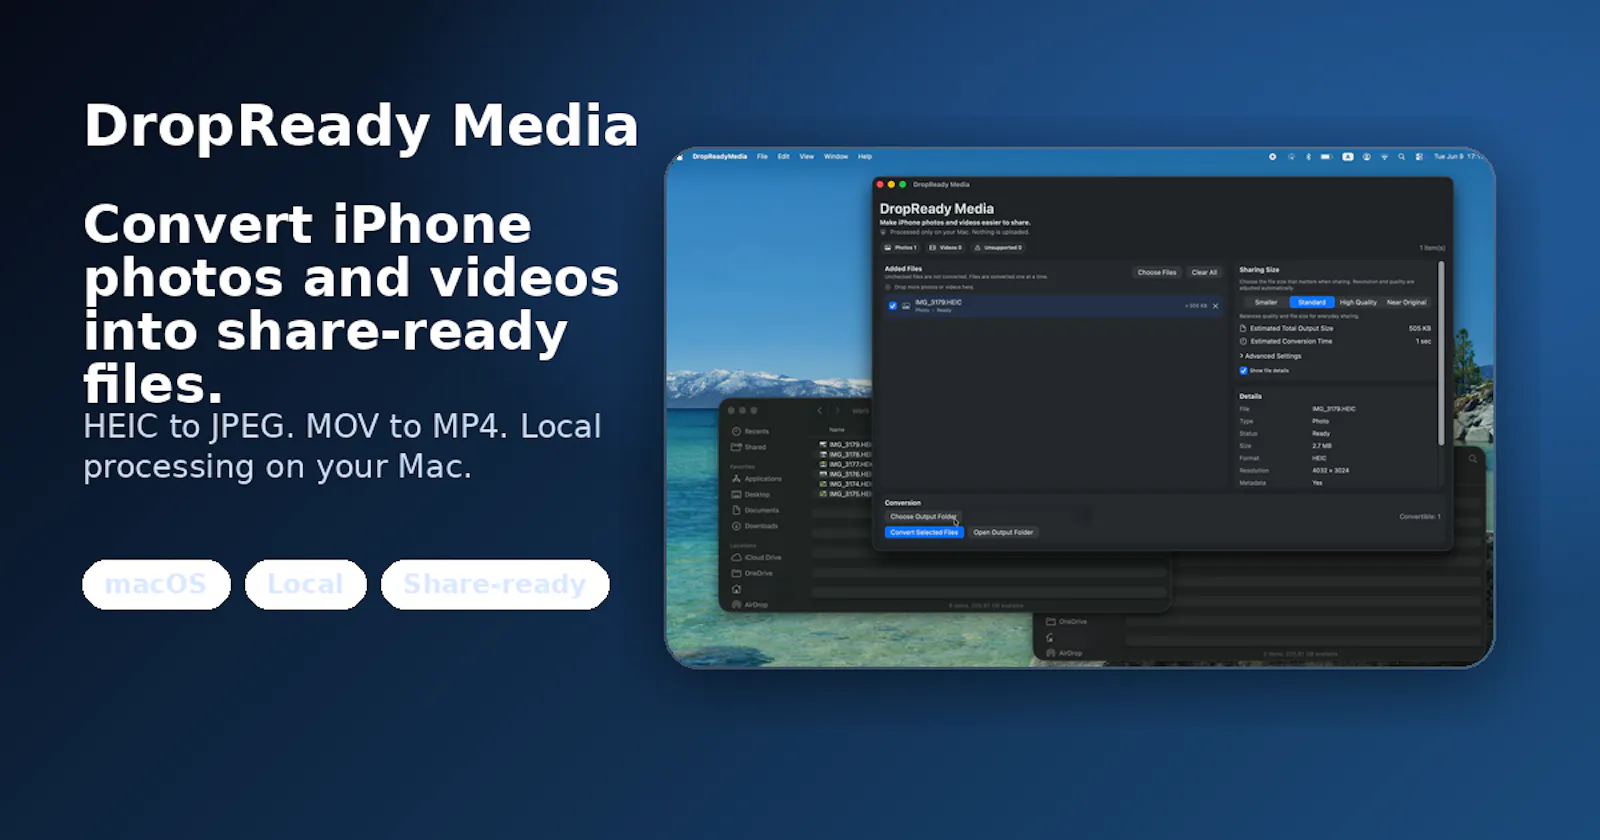
Task: Open the Edit menu
Action: (783, 156)
